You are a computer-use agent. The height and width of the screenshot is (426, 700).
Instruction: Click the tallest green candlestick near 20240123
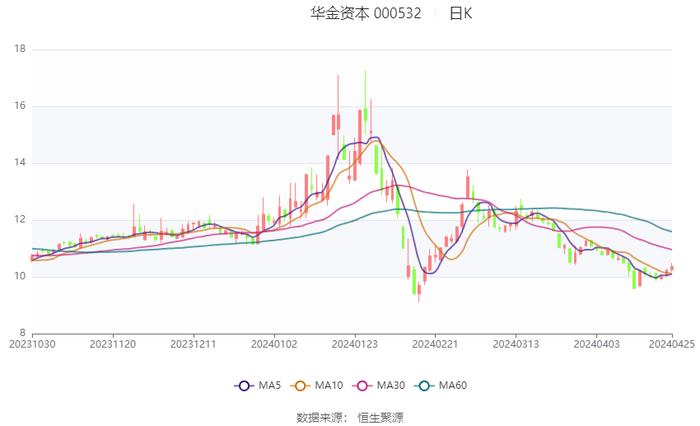tap(366, 103)
